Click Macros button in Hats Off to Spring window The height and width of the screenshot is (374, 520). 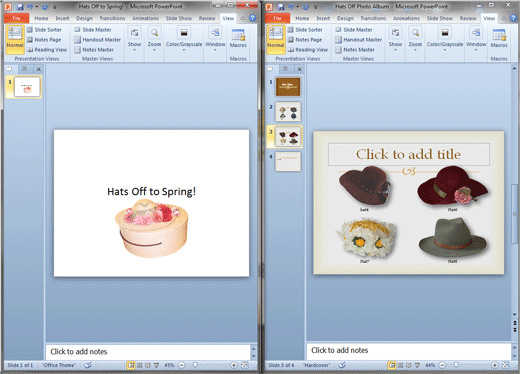pos(238,38)
